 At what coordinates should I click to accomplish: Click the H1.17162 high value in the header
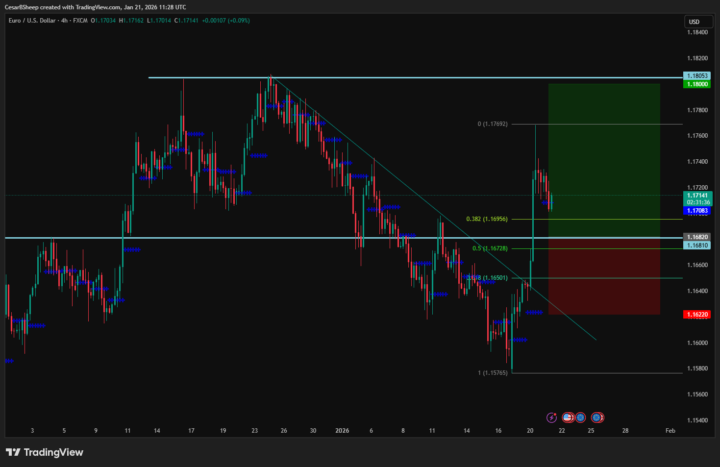(x=131, y=20)
